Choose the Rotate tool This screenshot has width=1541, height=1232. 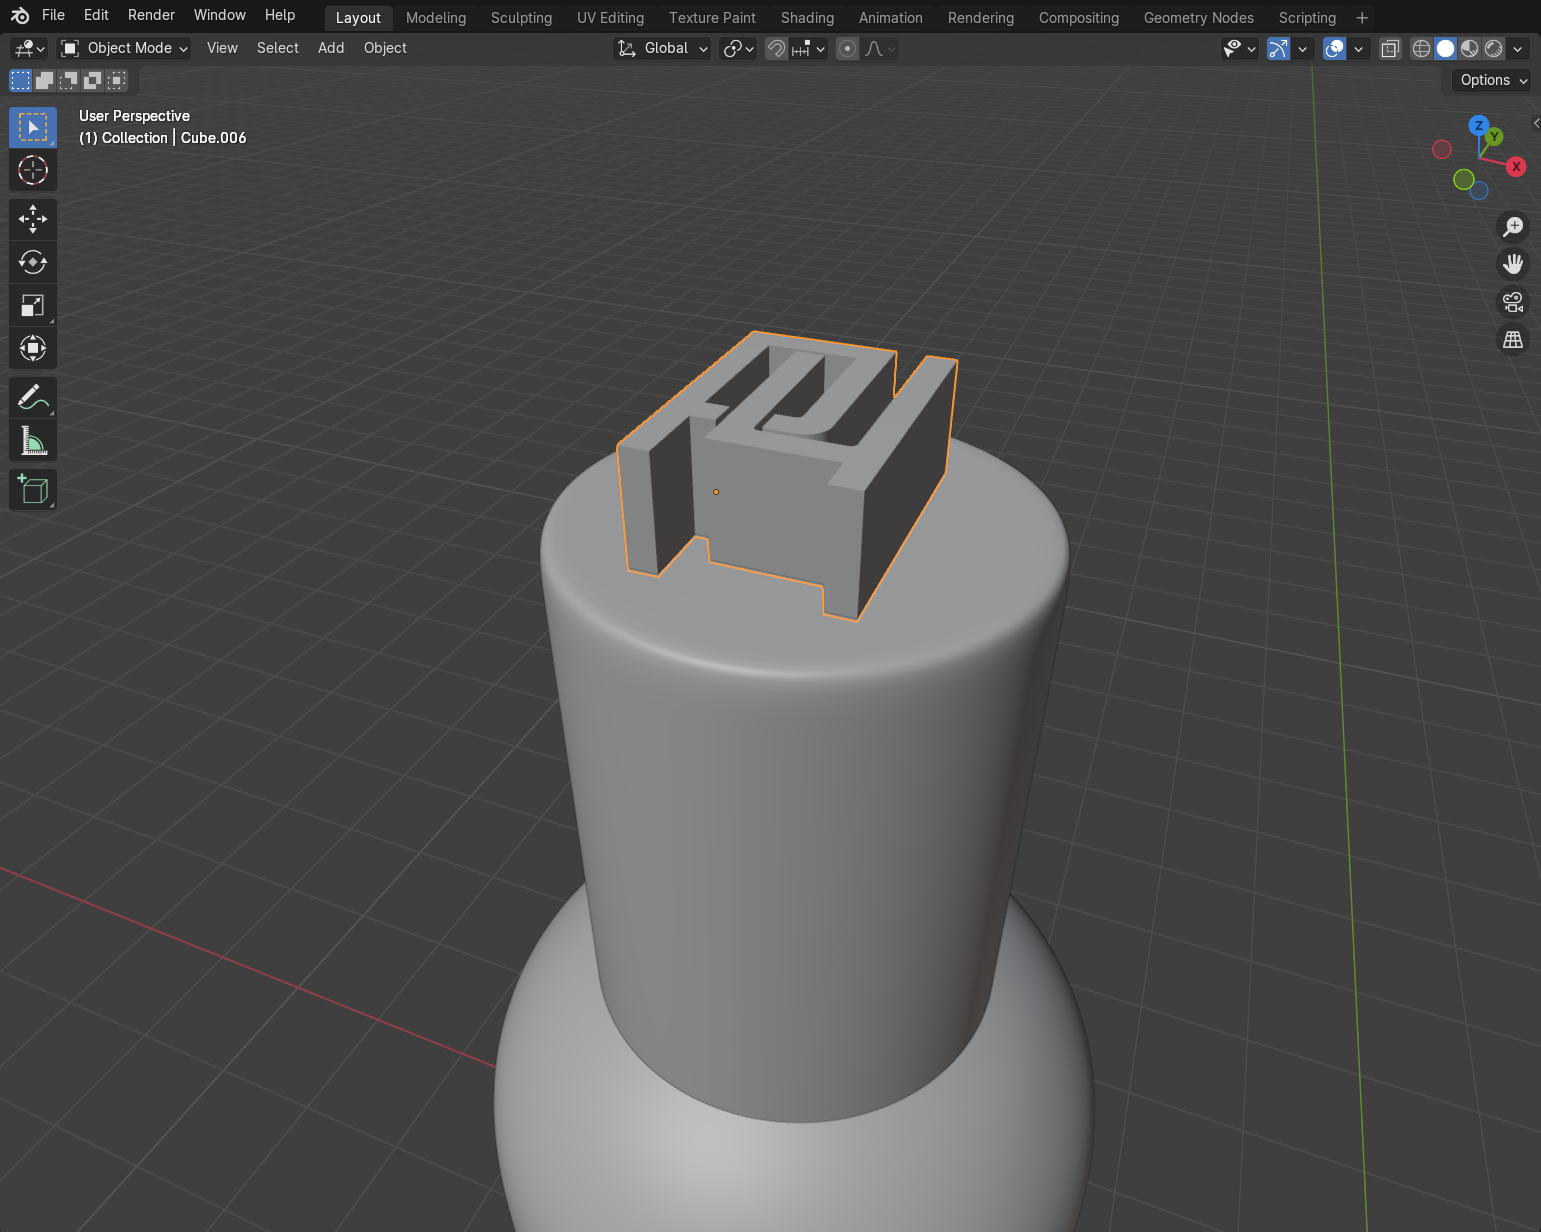pyautogui.click(x=33, y=262)
